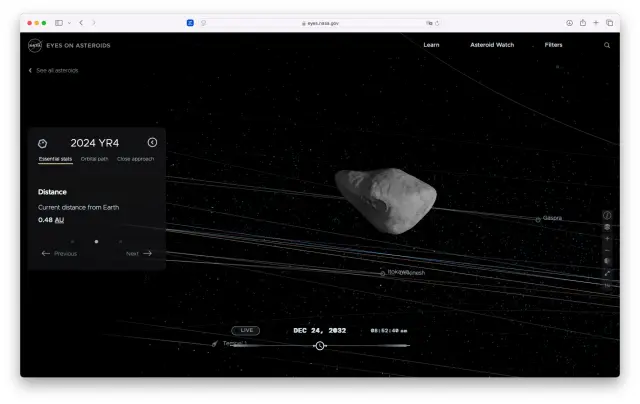The image size is (640, 404).
Task: Click the time slider handle
Action: pyautogui.click(x=320, y=345)
